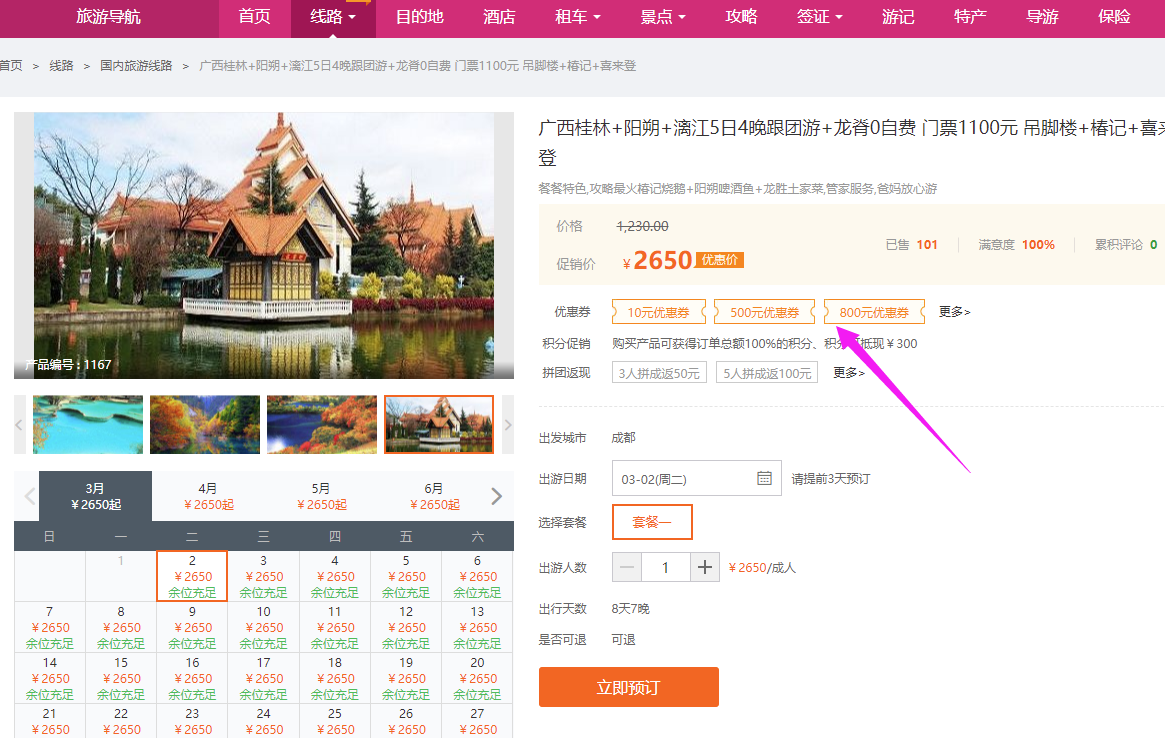The image size is (1165, 738).
Task: Claim the 500元优惠券 coupon
Action: point(764,311)
